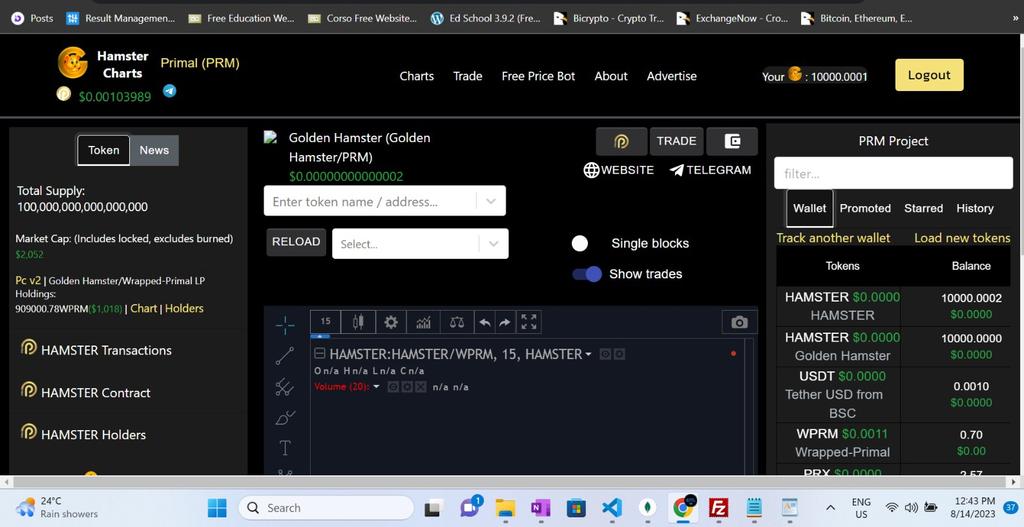The image size is (1024, 527).
Task: Take a chart snapshot with camera
Action: 739,322
